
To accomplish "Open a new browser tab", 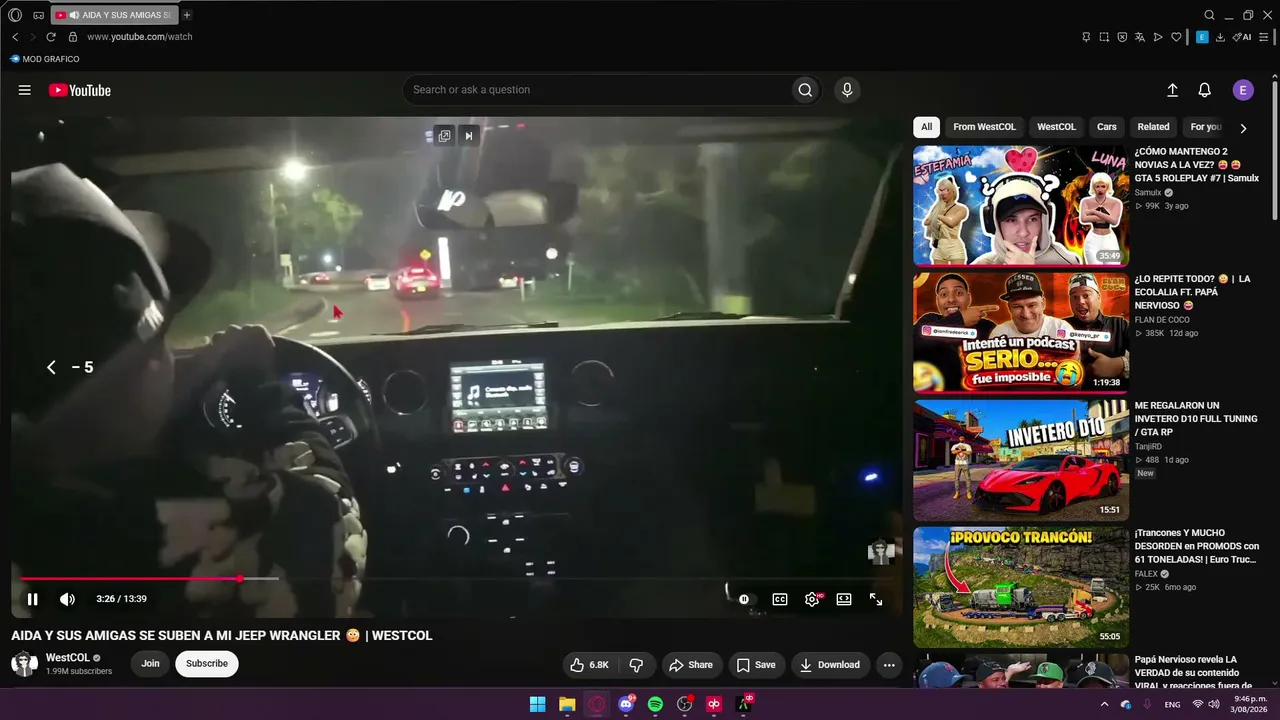I will pyautogui.click(x=187, y=15).
